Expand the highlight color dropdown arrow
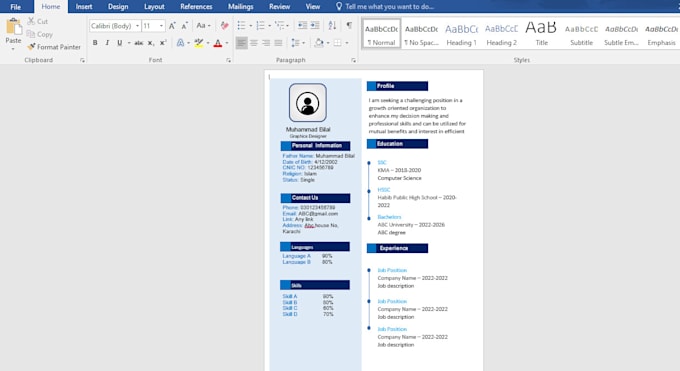 (x=208, y=43)
